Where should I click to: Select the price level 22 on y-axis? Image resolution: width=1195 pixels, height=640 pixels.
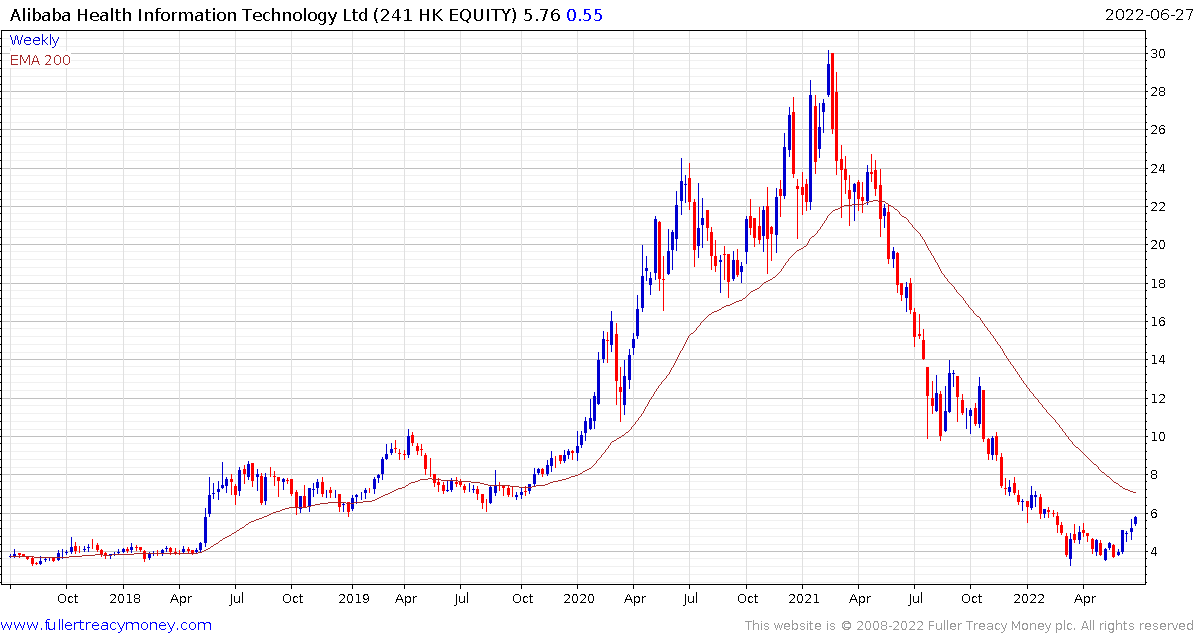(1160, 206)
